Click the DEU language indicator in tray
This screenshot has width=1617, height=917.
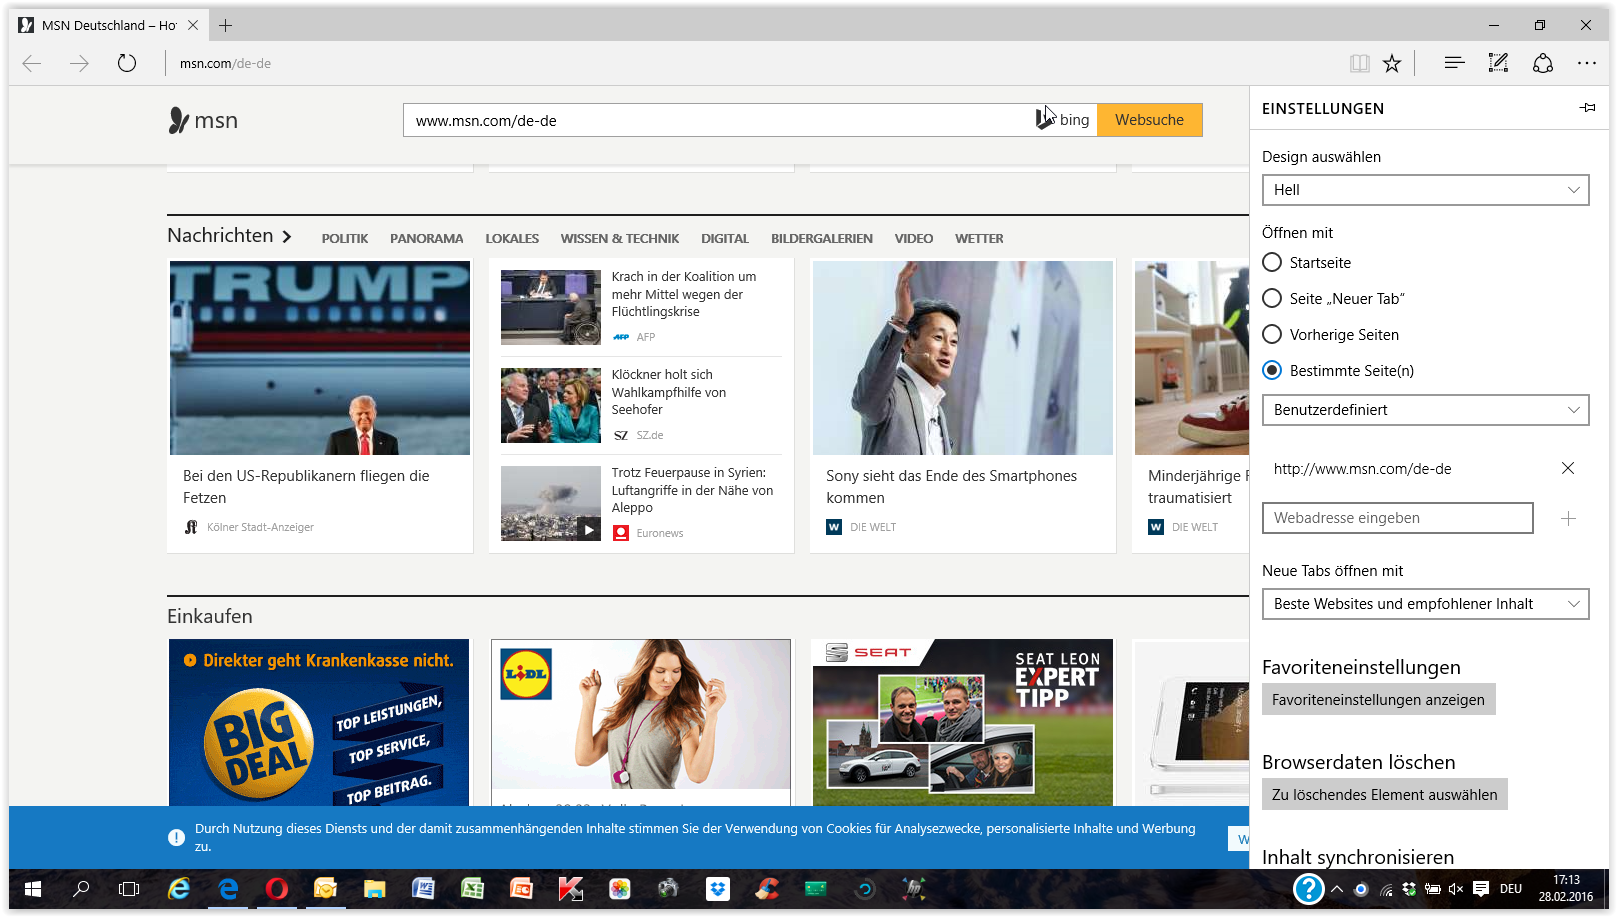coord(1511,888)
